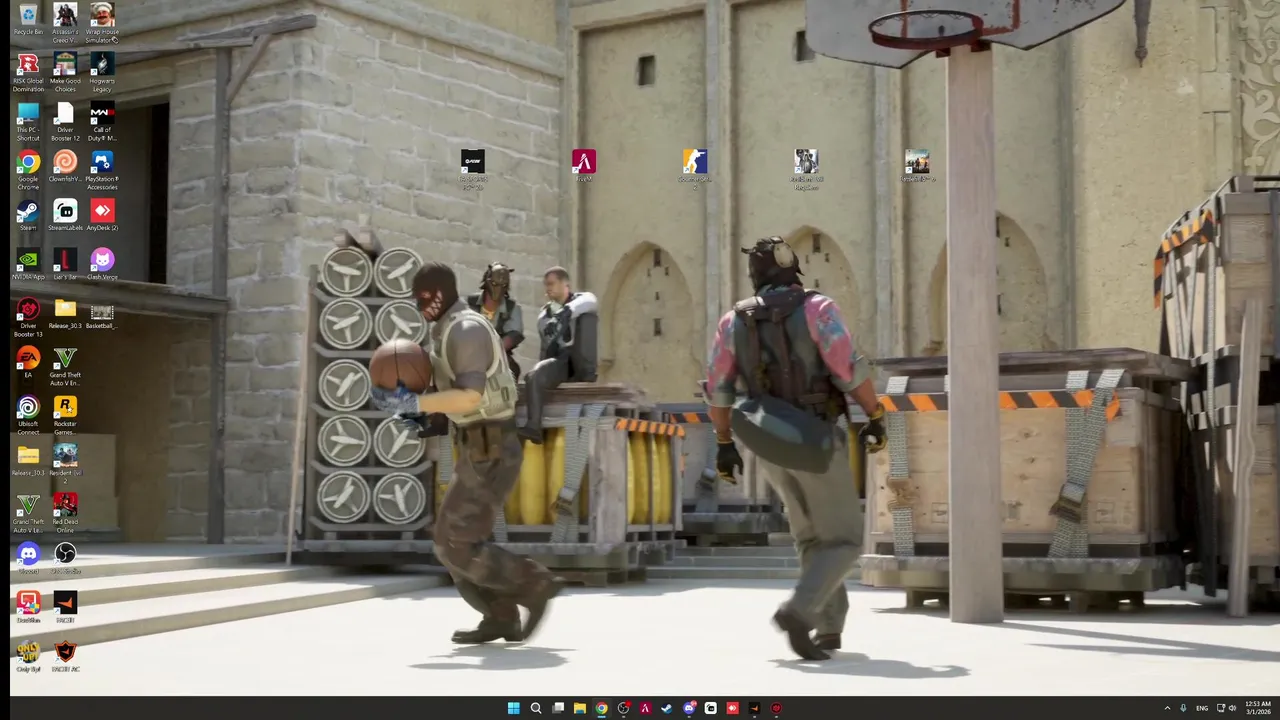1280x720 pixels.
Task: Click the microphone tray icon
Action: click(1183, 708)
